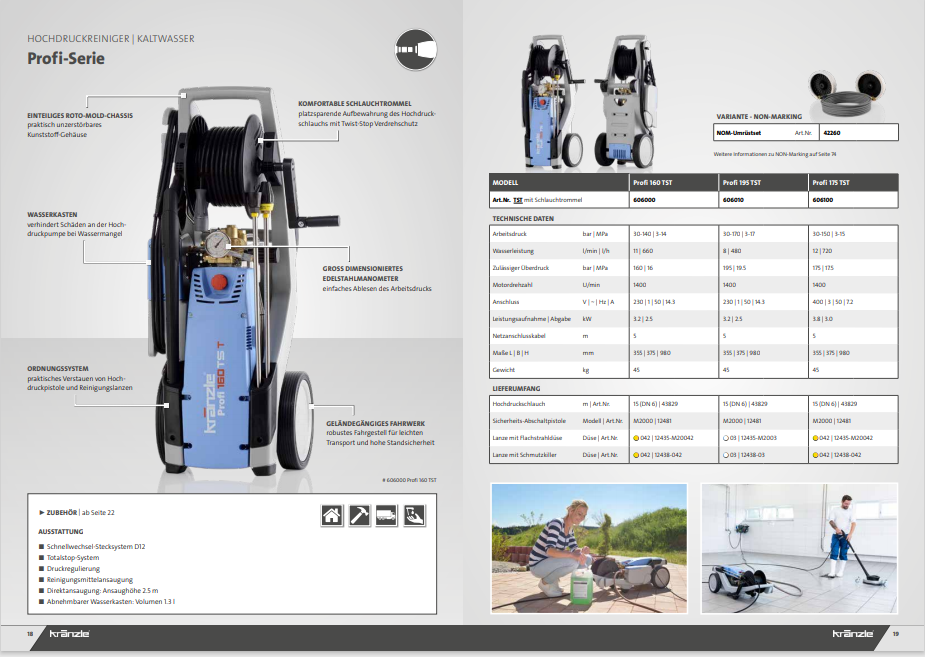Image resolution: width=925 pixels, height=657 pixels.
Task: Click the hand-washing application icon
Action: (x=414, y=515)
